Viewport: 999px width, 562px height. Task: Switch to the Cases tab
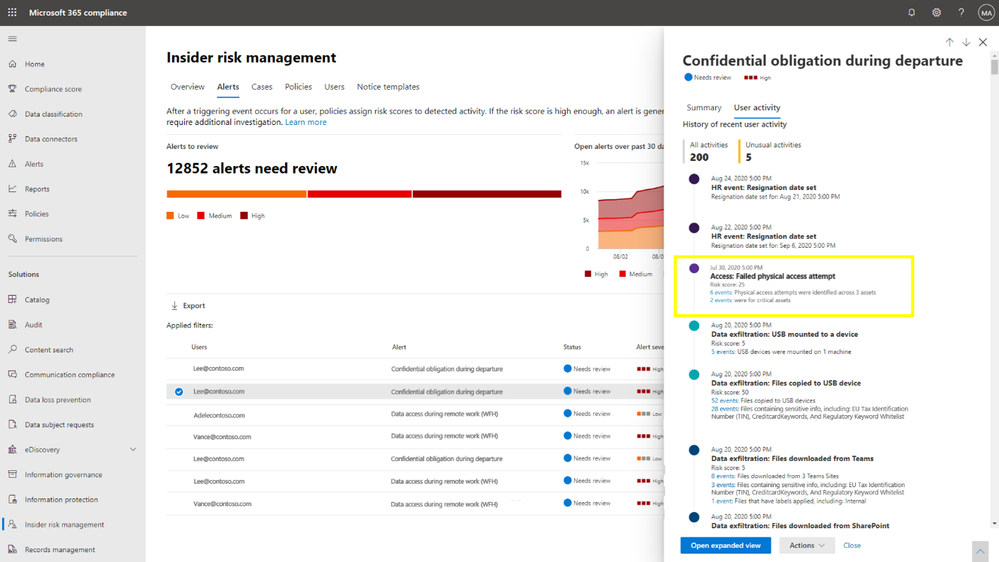(262, 87)
